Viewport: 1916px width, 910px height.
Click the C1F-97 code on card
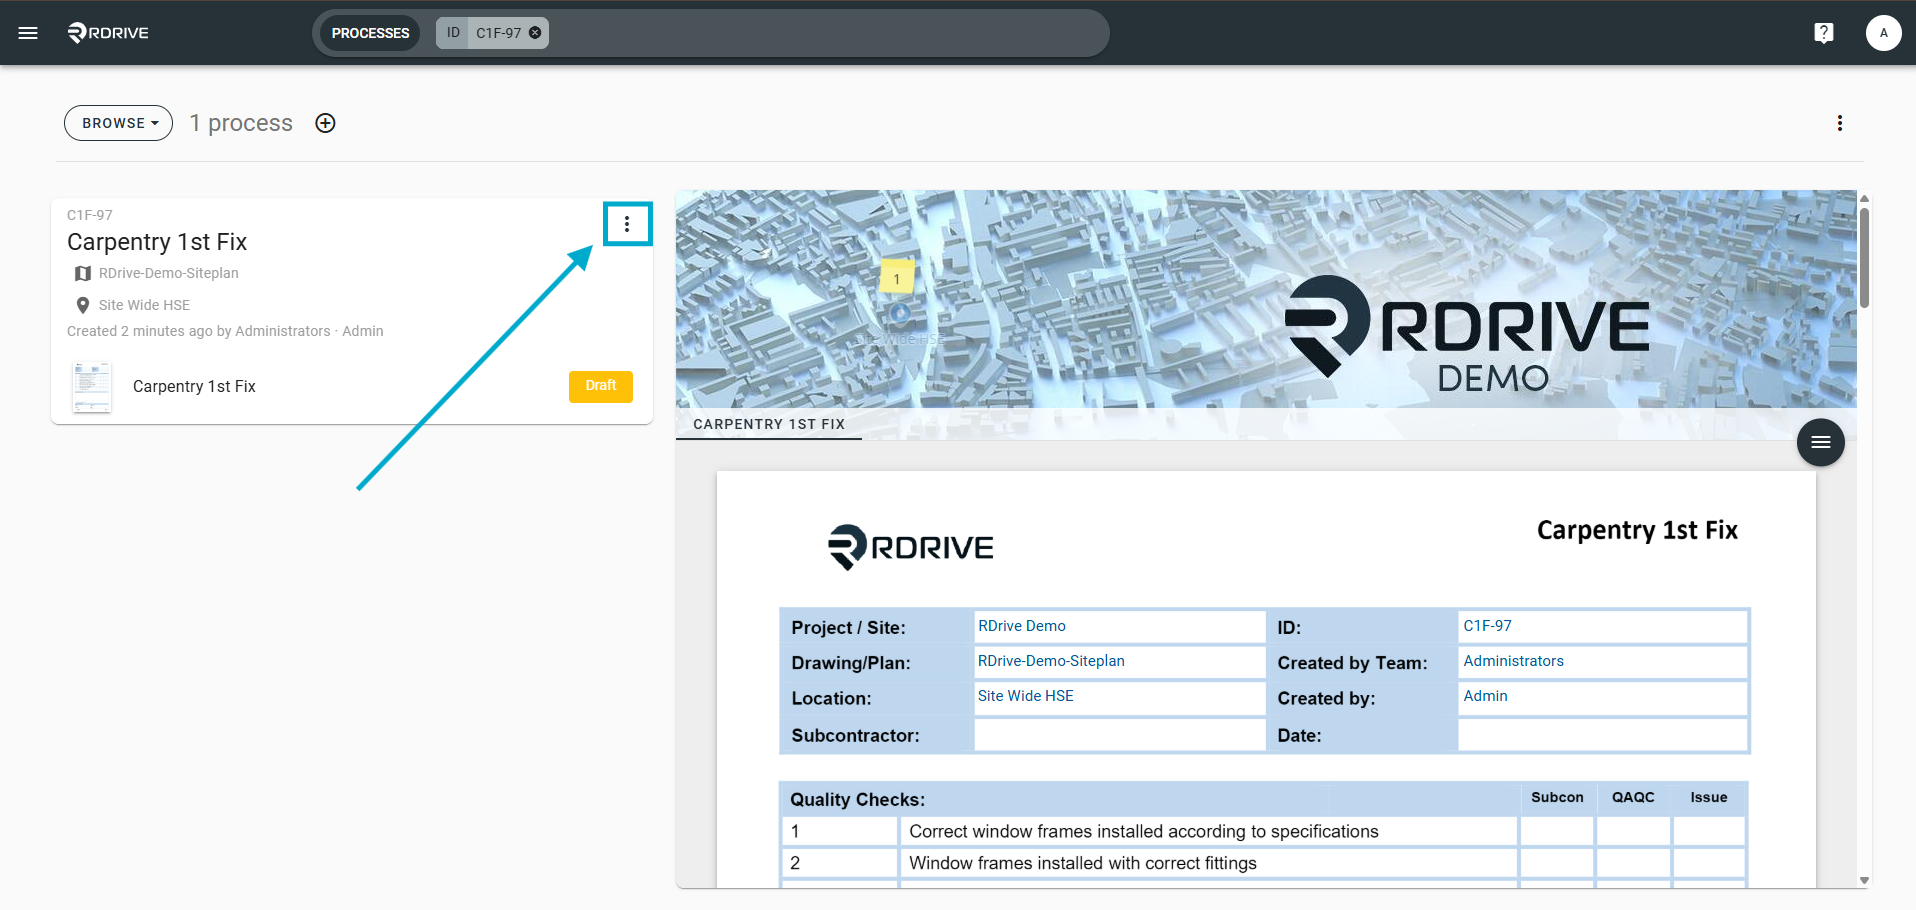tap(90, 215)
